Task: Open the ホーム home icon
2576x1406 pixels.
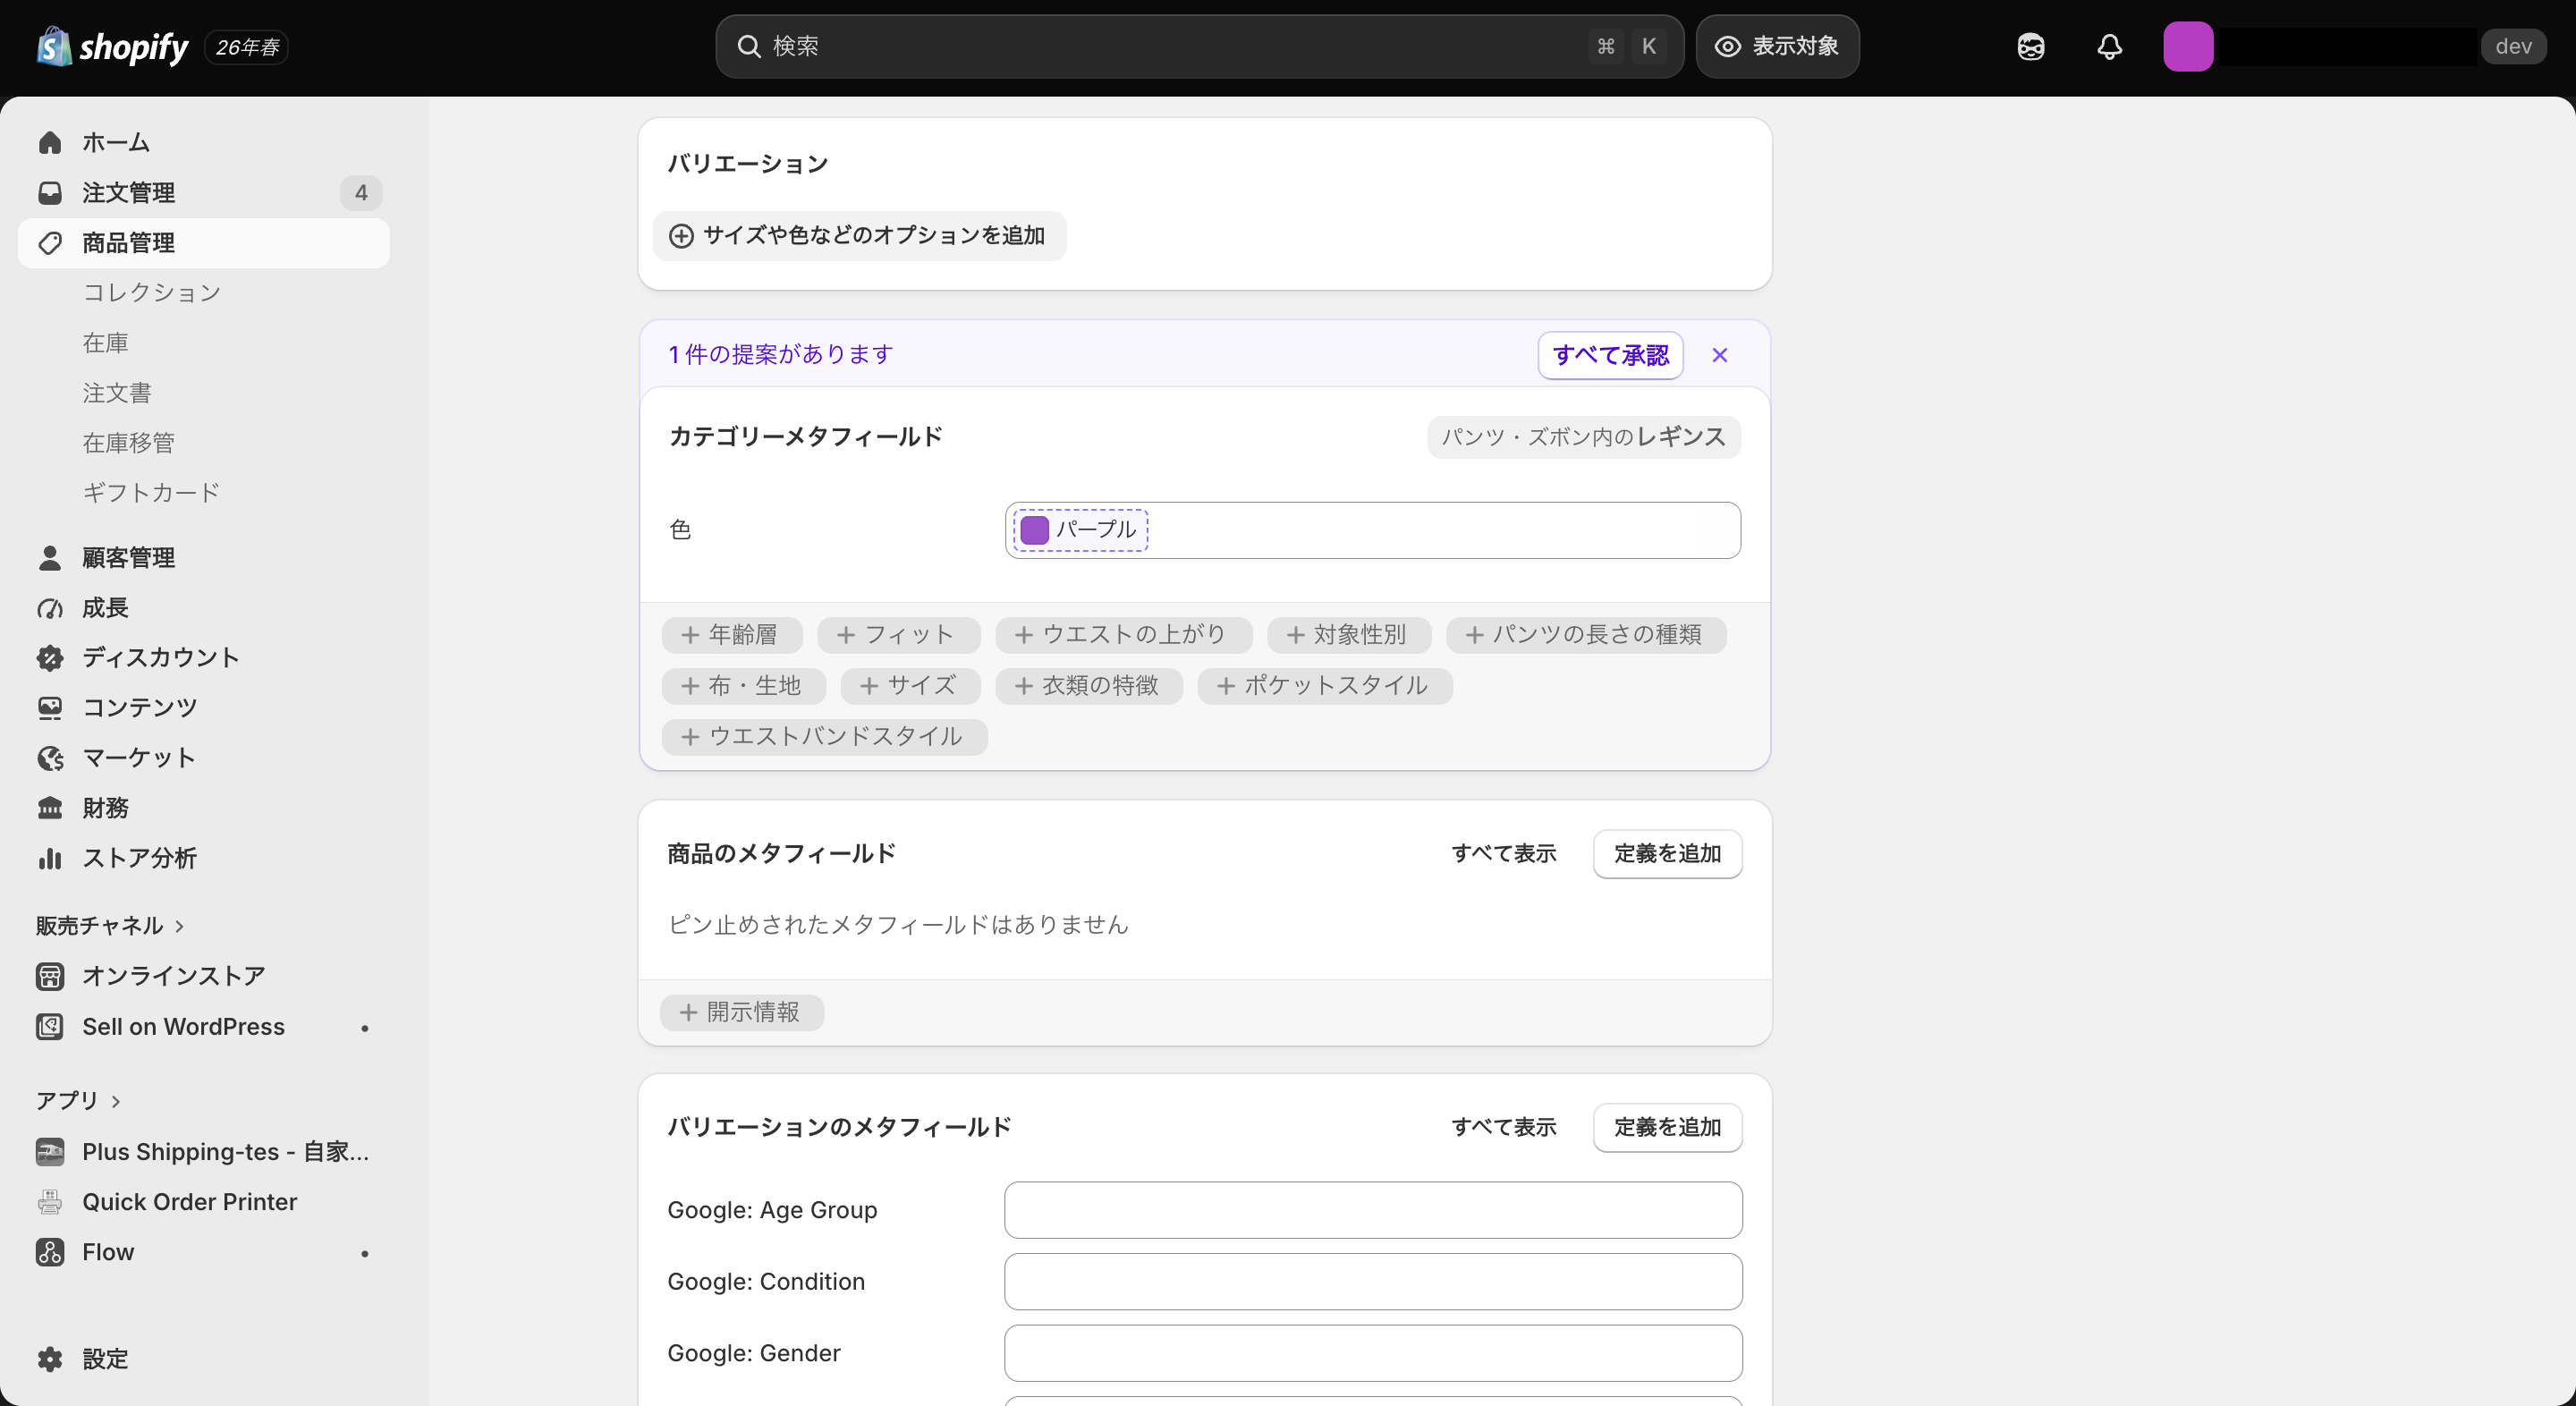Action: (x=50, y=142)
